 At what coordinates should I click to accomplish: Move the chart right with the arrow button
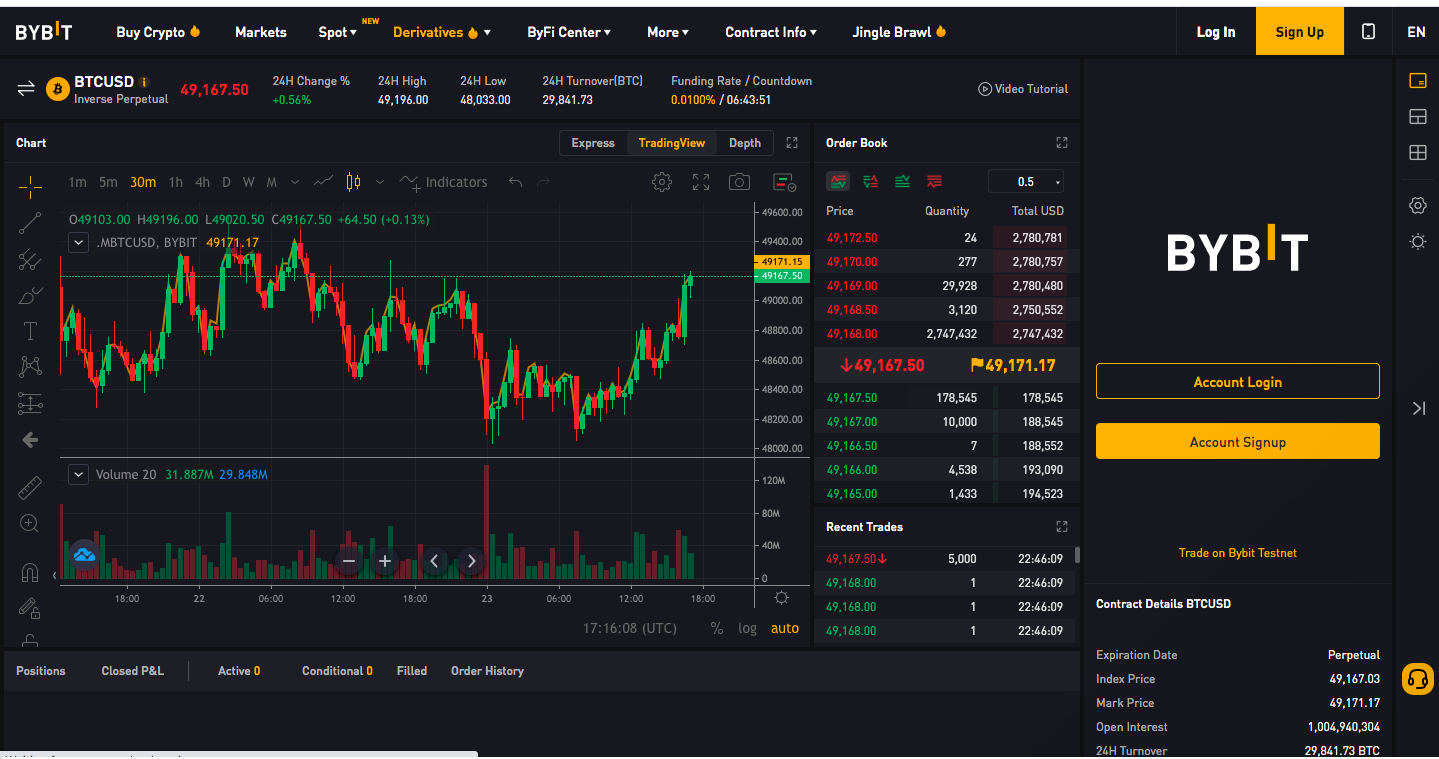(471, 562)
